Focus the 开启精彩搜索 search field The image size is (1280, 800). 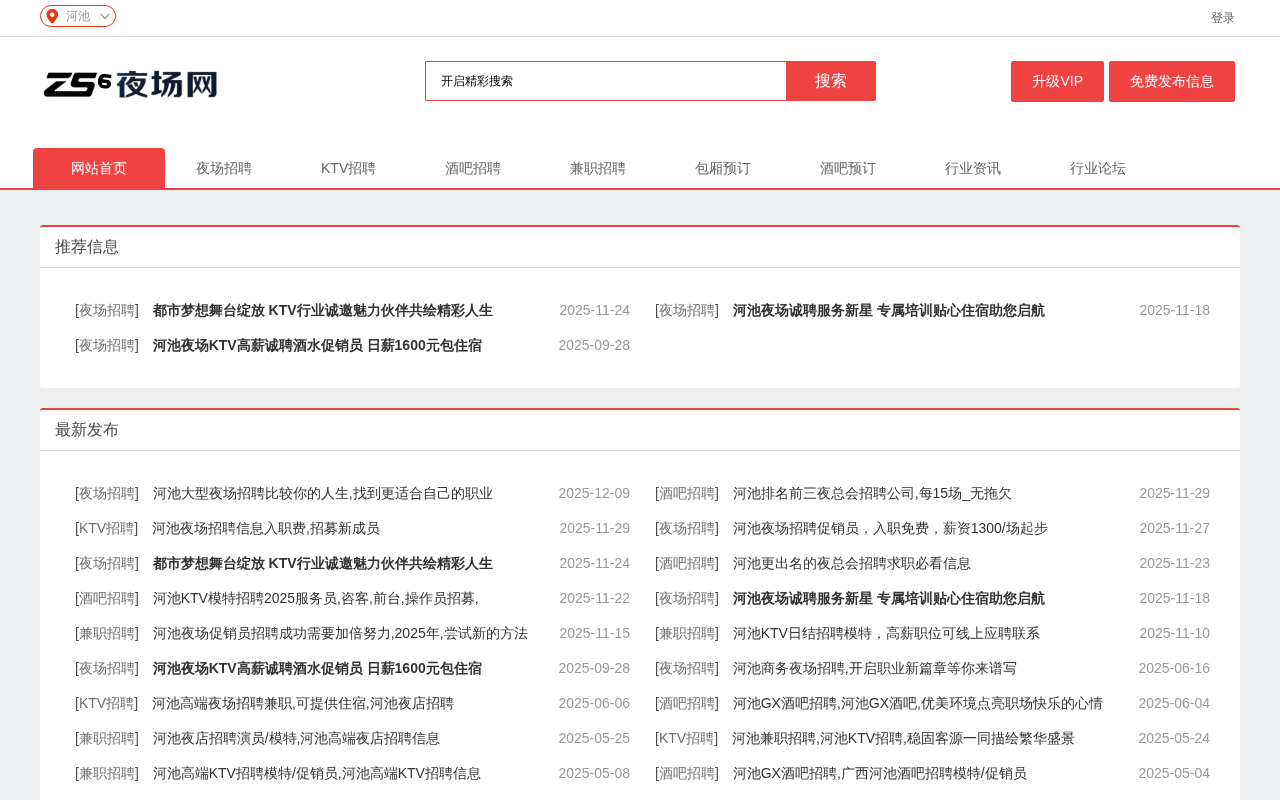pyautogui.click(x=606, y=81)
